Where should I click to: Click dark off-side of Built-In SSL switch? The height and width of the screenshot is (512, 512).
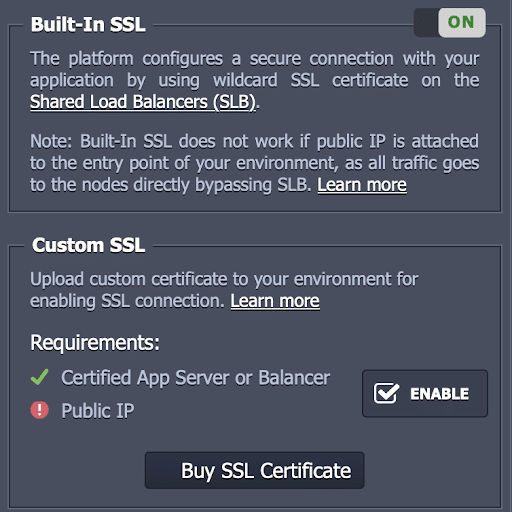(426, 23)
